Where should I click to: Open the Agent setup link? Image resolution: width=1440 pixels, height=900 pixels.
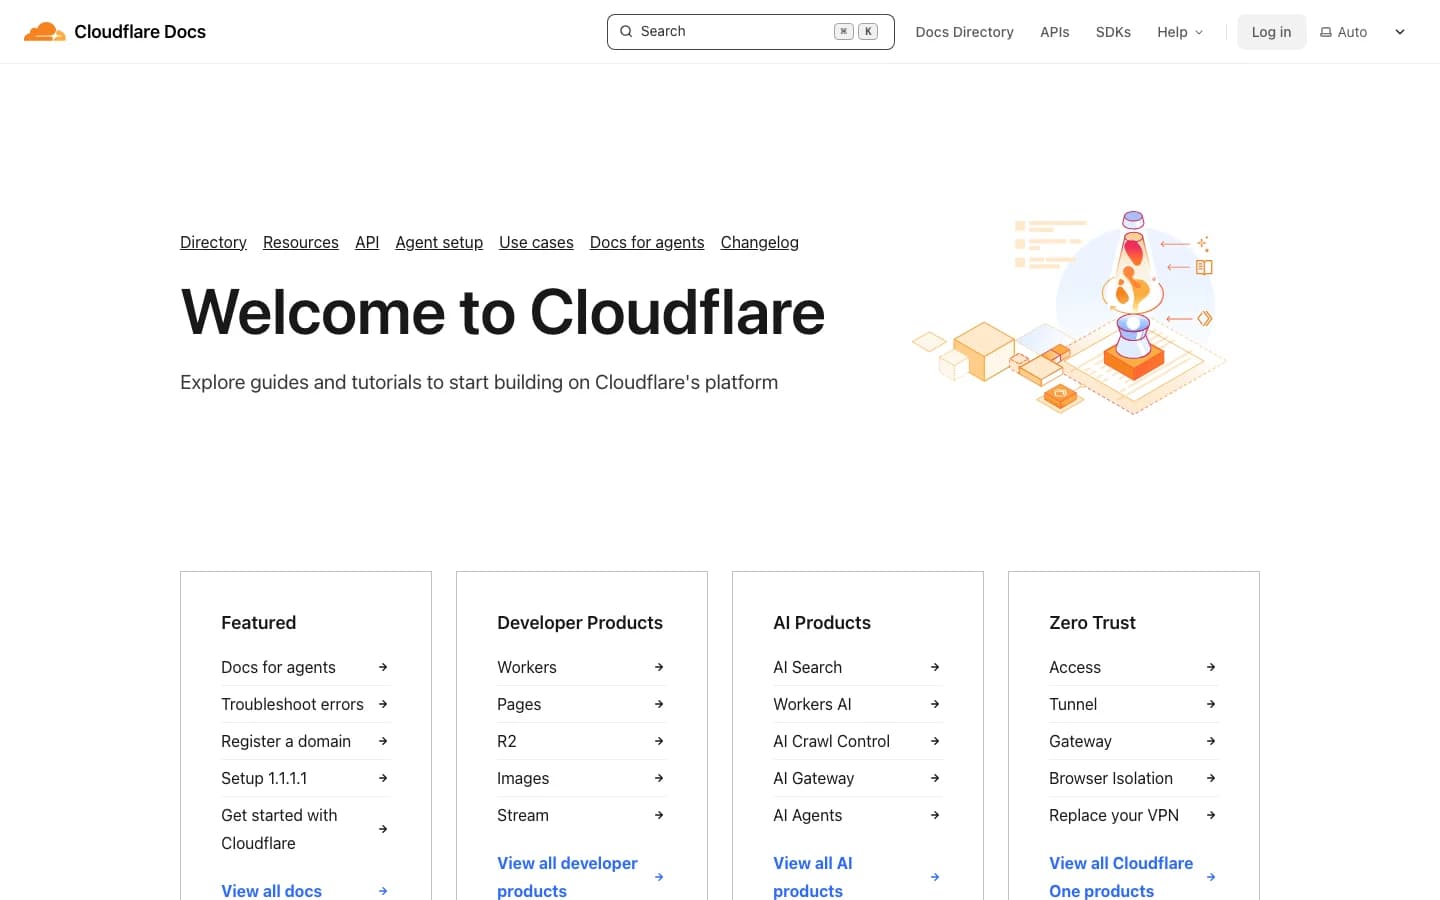(x=439, y=242)
